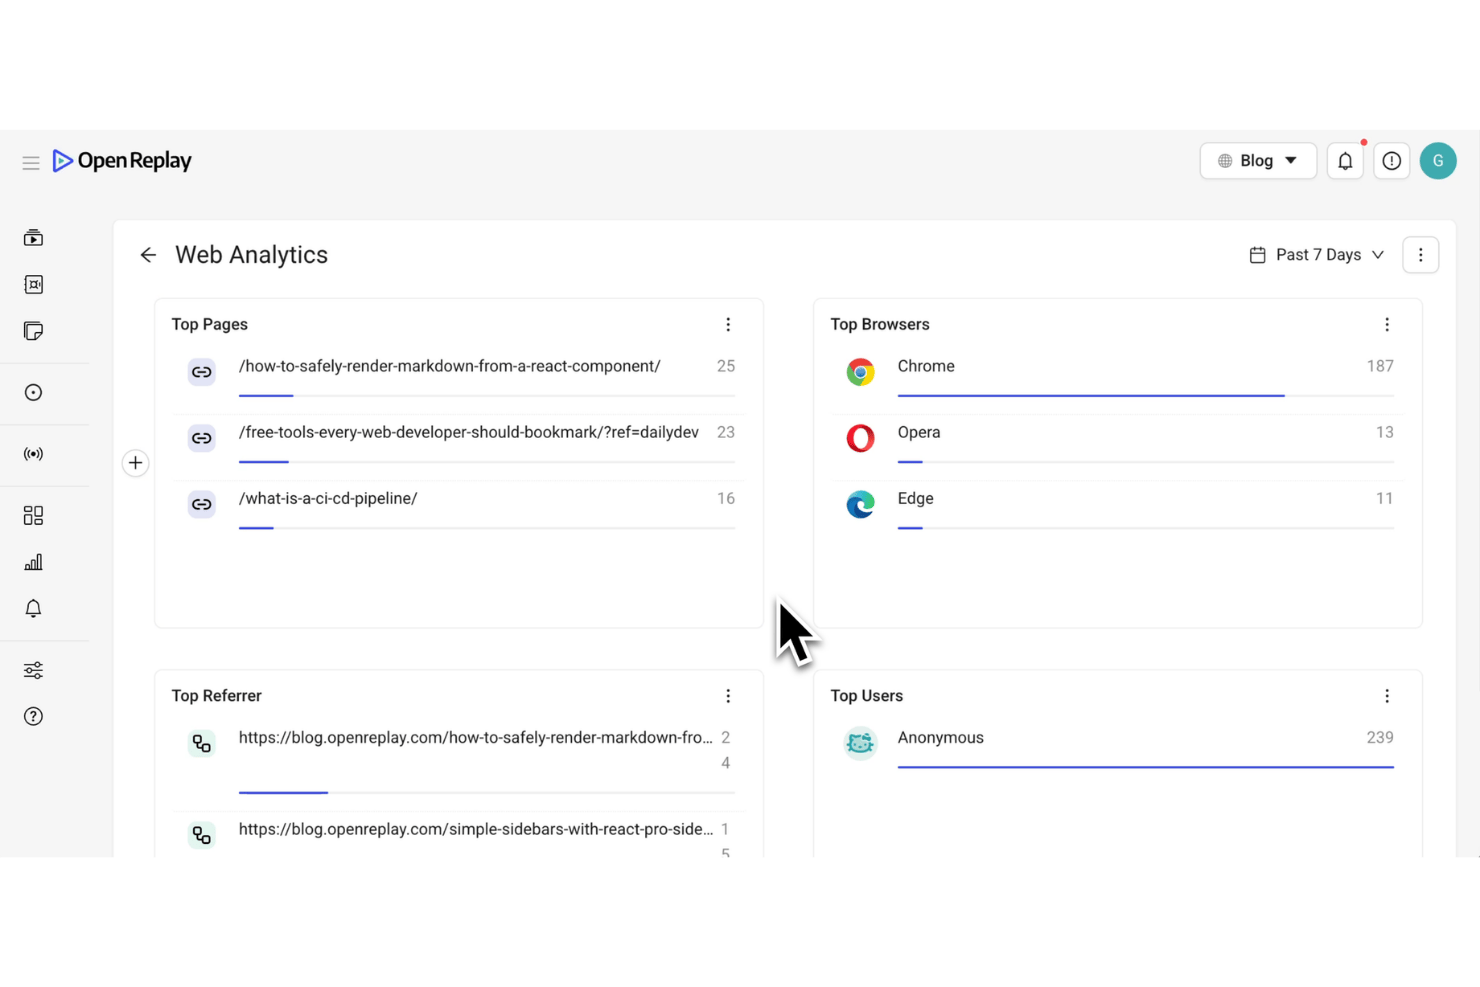Open the Top Referrer card options menu
This screenshot has height=987, width=1480.
coord(728,696)
